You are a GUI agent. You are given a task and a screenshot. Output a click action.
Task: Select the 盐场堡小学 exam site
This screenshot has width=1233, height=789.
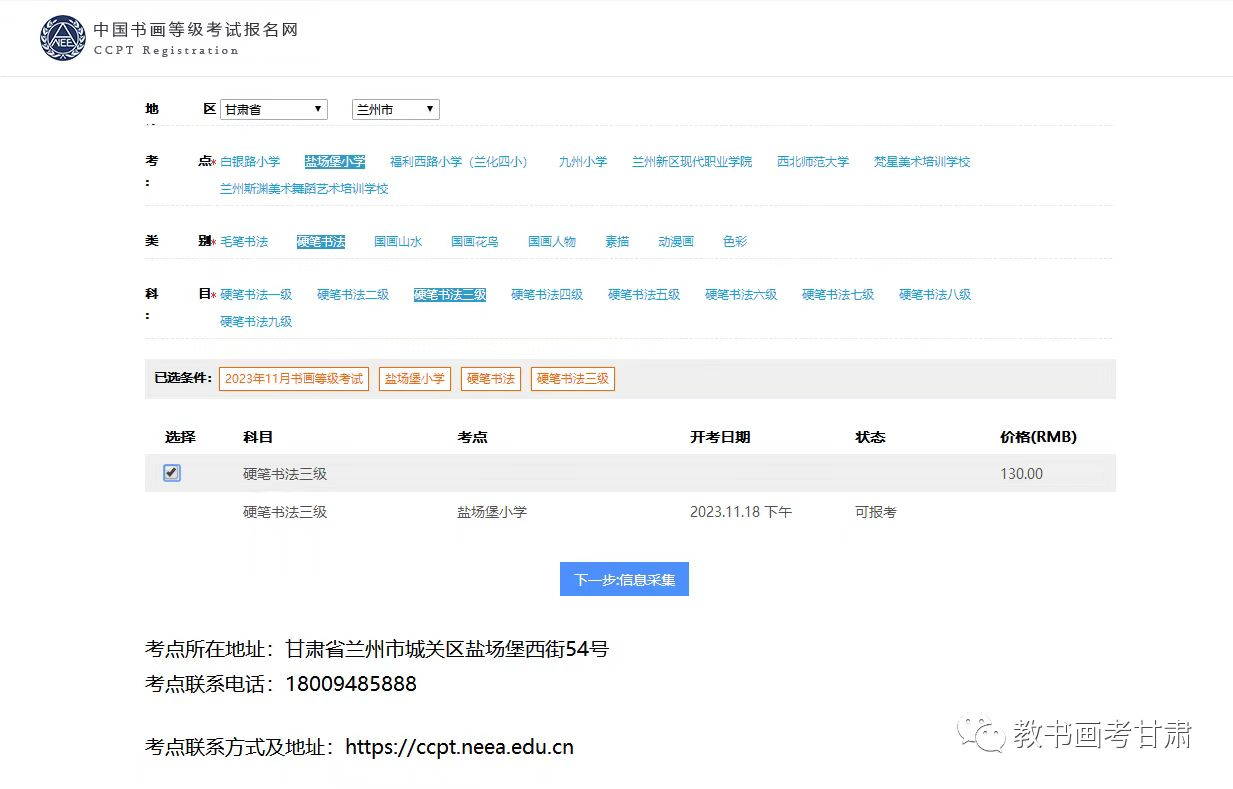point(335,162)
